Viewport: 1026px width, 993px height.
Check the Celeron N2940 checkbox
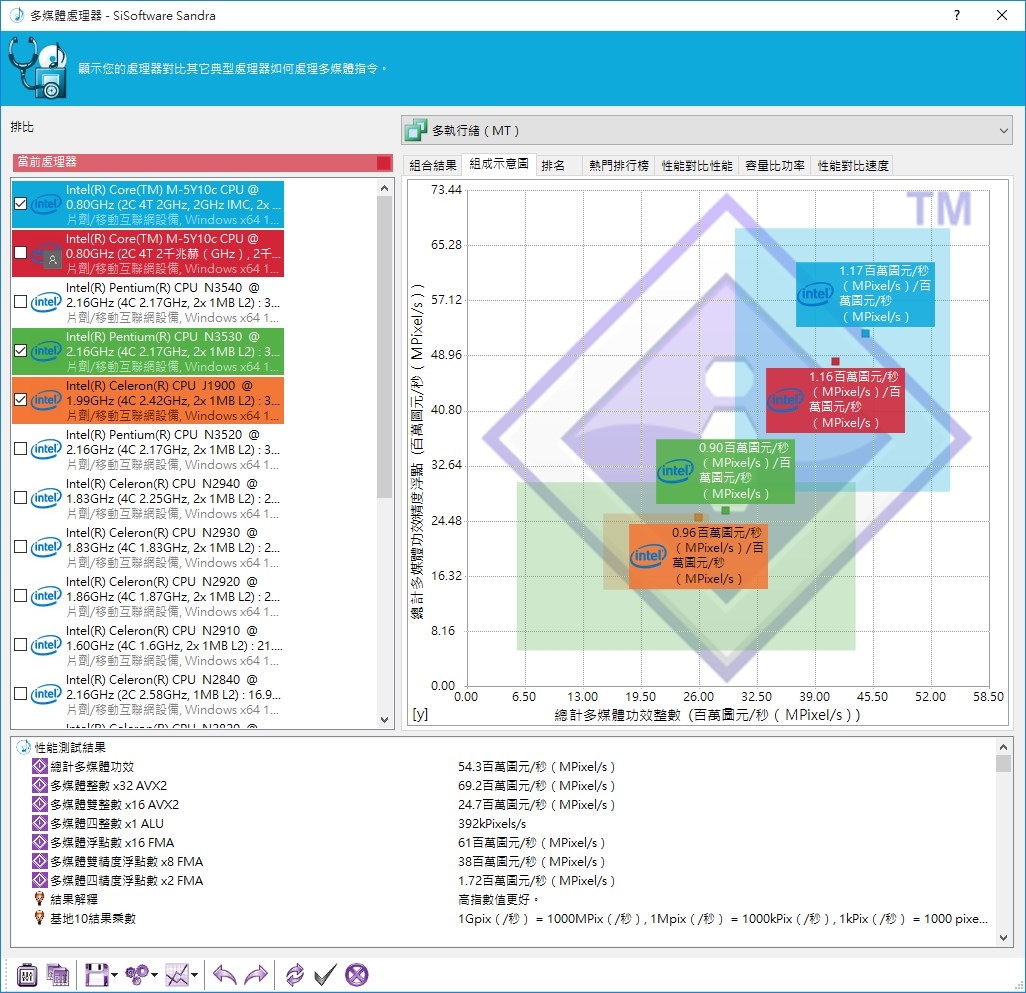coord(20,498)
